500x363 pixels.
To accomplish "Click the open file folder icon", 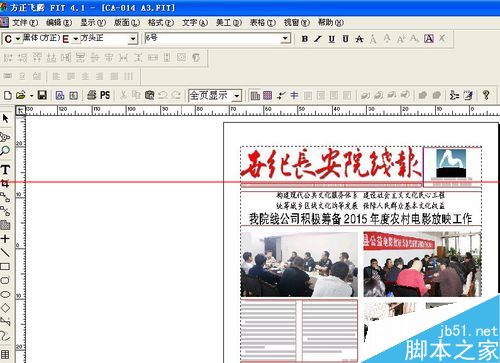I will 21,96.
